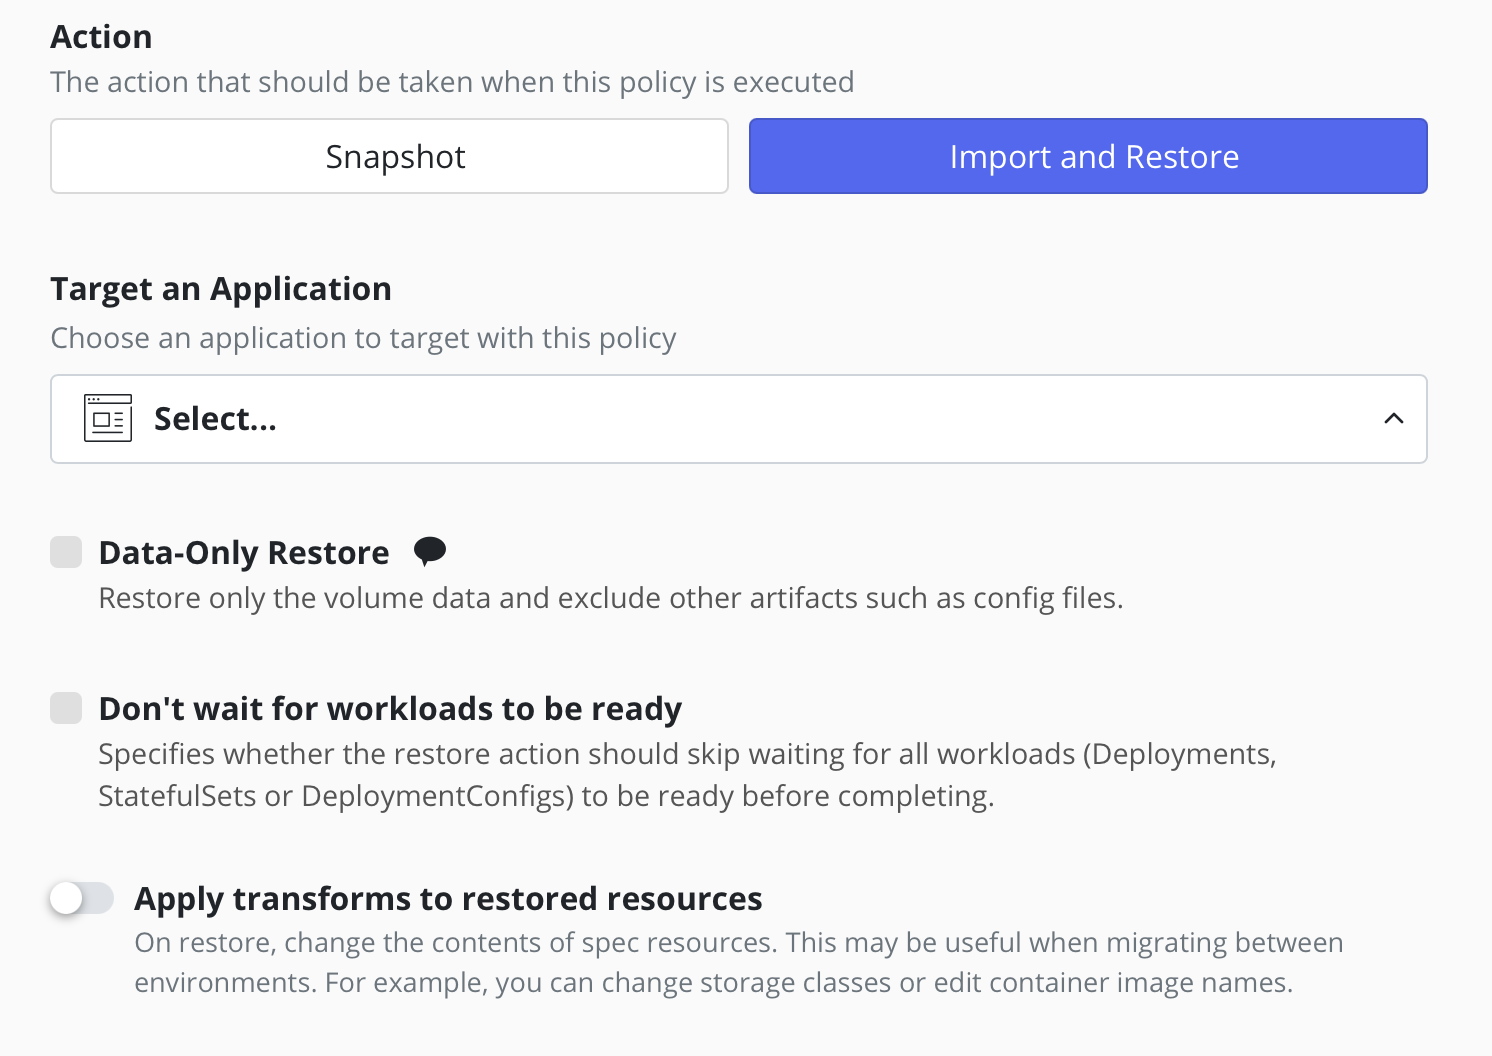The height and width of the screenshot is (1056, 1492).
Task: Click the Data-Only Restore label text
Action: [x=244, y=552]
